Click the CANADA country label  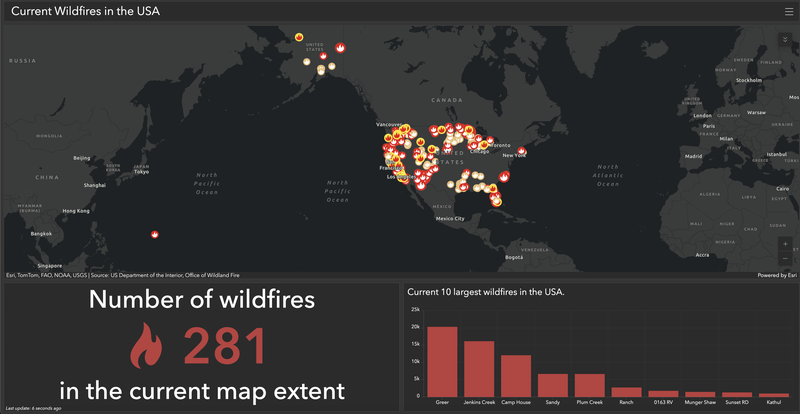point(446,101)
